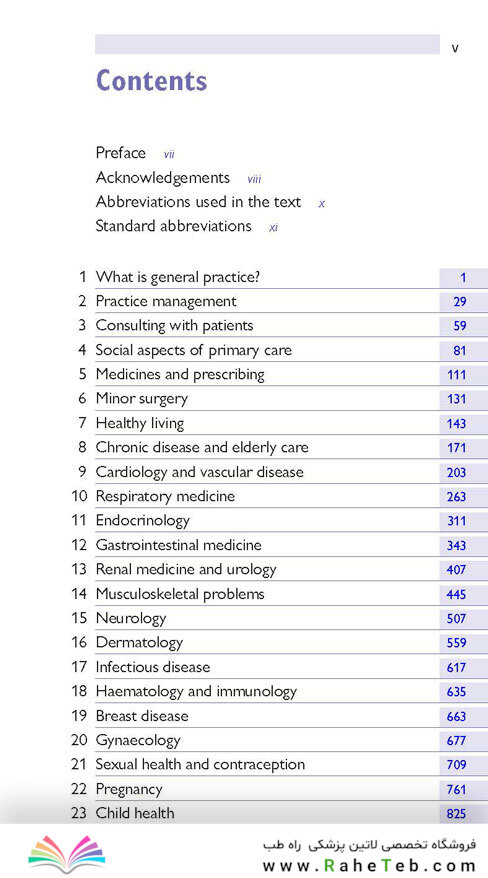Select page number 343 for Gastrointestinal medicine

457,545
